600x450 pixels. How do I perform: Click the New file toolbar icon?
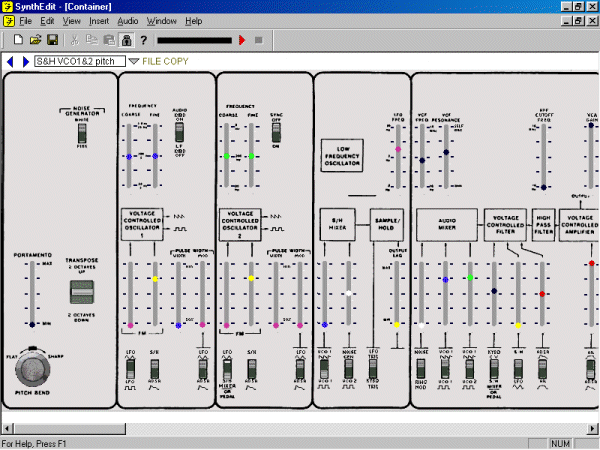click(x=18, y=40)
